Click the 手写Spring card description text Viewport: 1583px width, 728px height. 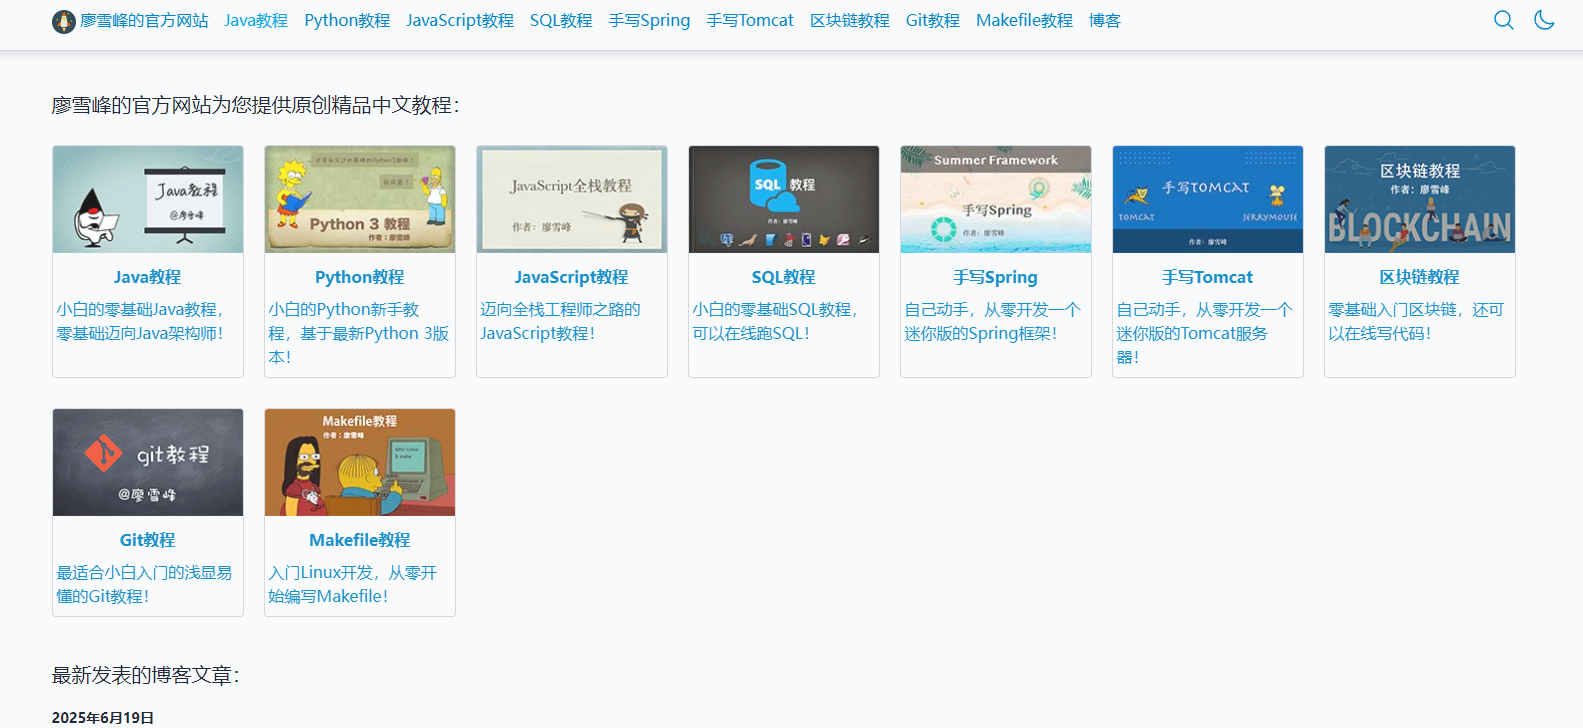(x=992, y=322)
